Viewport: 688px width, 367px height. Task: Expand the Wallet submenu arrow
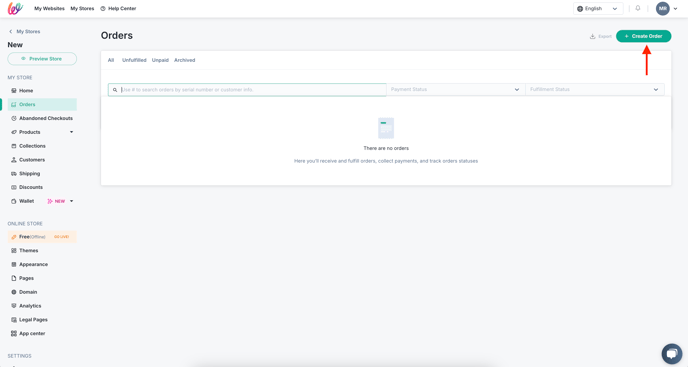[72, 201]
